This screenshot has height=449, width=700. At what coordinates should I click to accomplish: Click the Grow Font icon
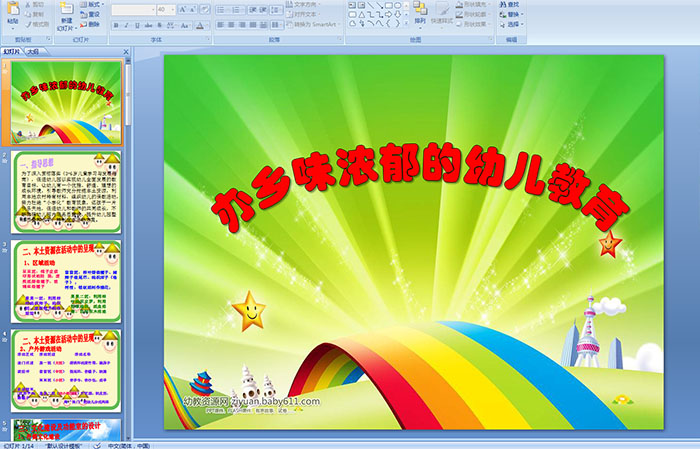coord(183,10)
